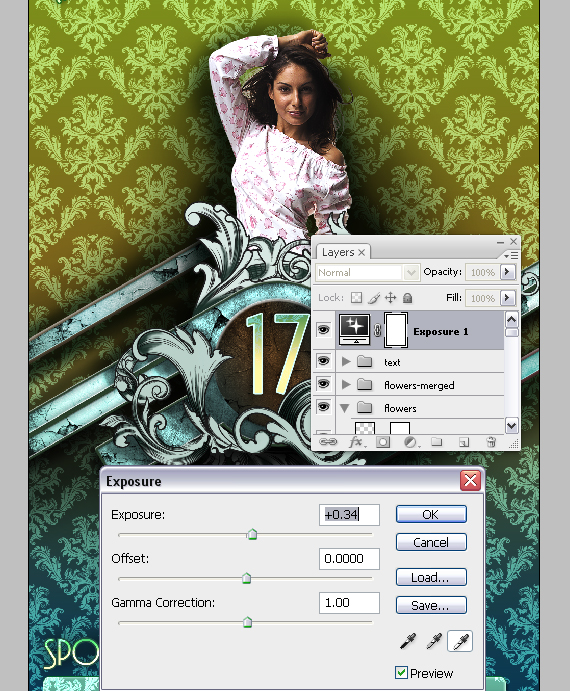Click layers scrollbar down arrow
The height and width of the screenshot is (691, 570).
(511, 426)
